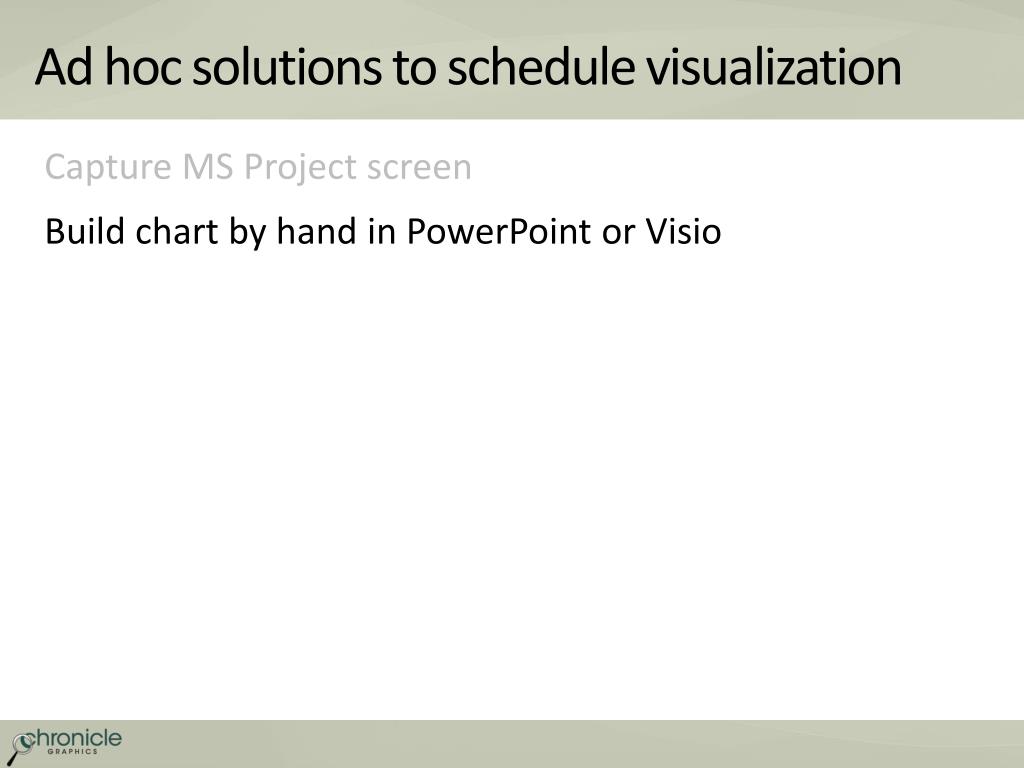
Task: Click the word PowerPoint in second bullet
Action: pyautogui.click(x=498, y=231)
